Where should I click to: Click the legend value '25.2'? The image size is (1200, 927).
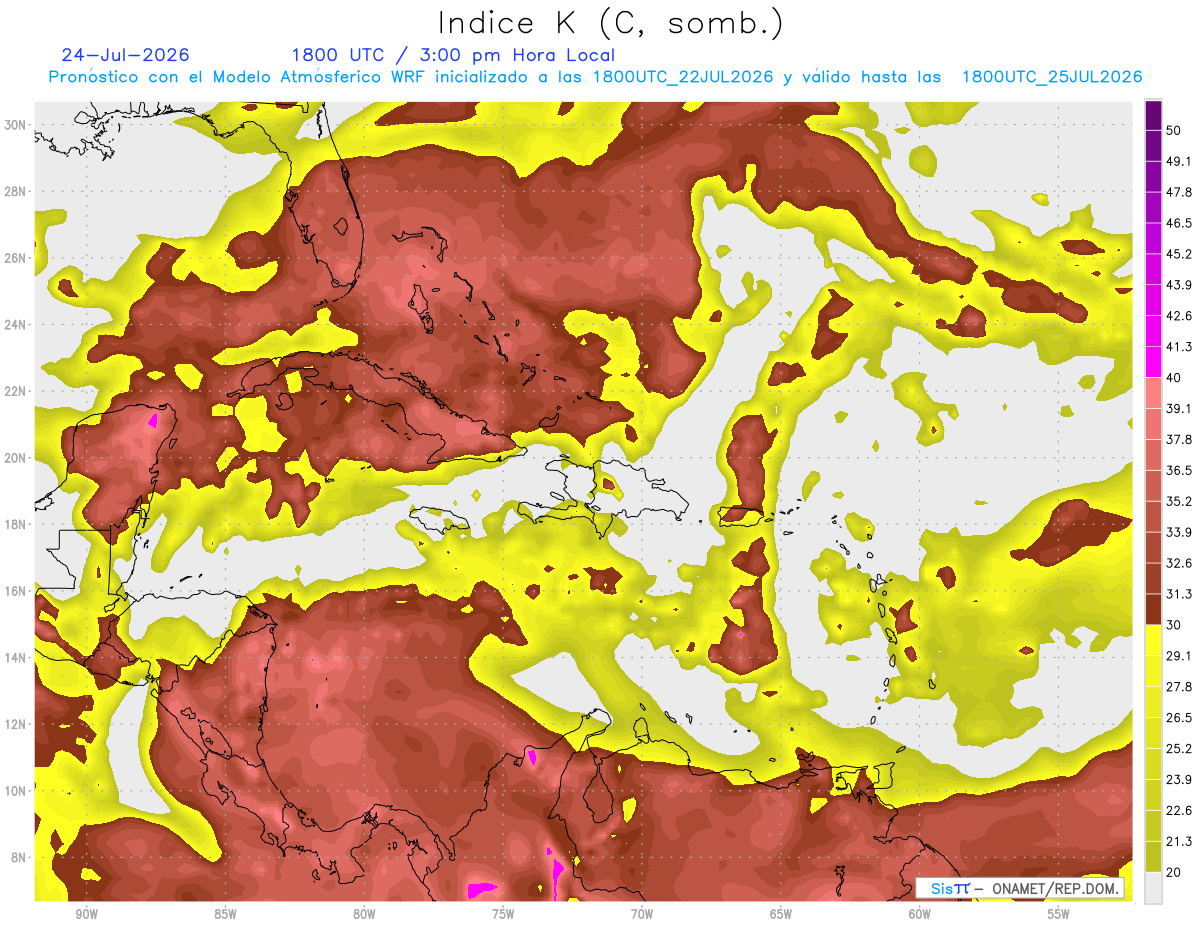tap(1179, 749)
